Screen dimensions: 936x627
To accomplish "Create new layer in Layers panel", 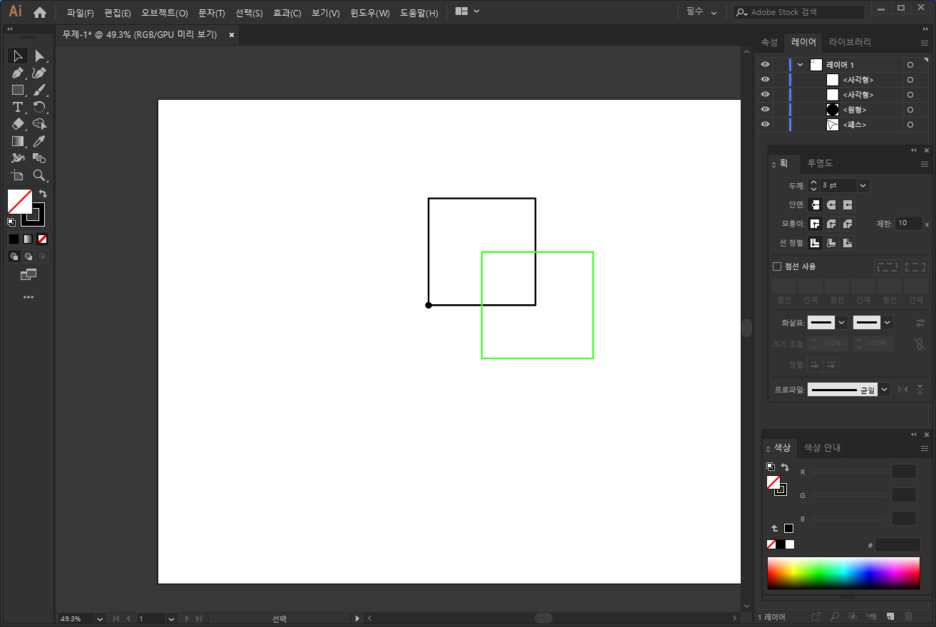I will click(890, 616).
